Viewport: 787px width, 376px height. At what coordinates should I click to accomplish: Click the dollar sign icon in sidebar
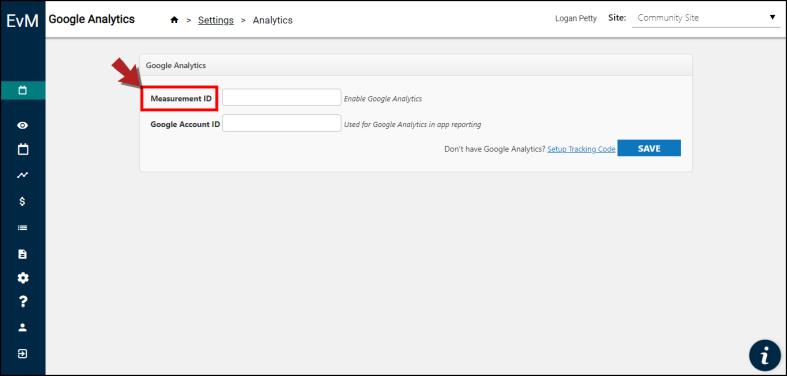[23, 201]
